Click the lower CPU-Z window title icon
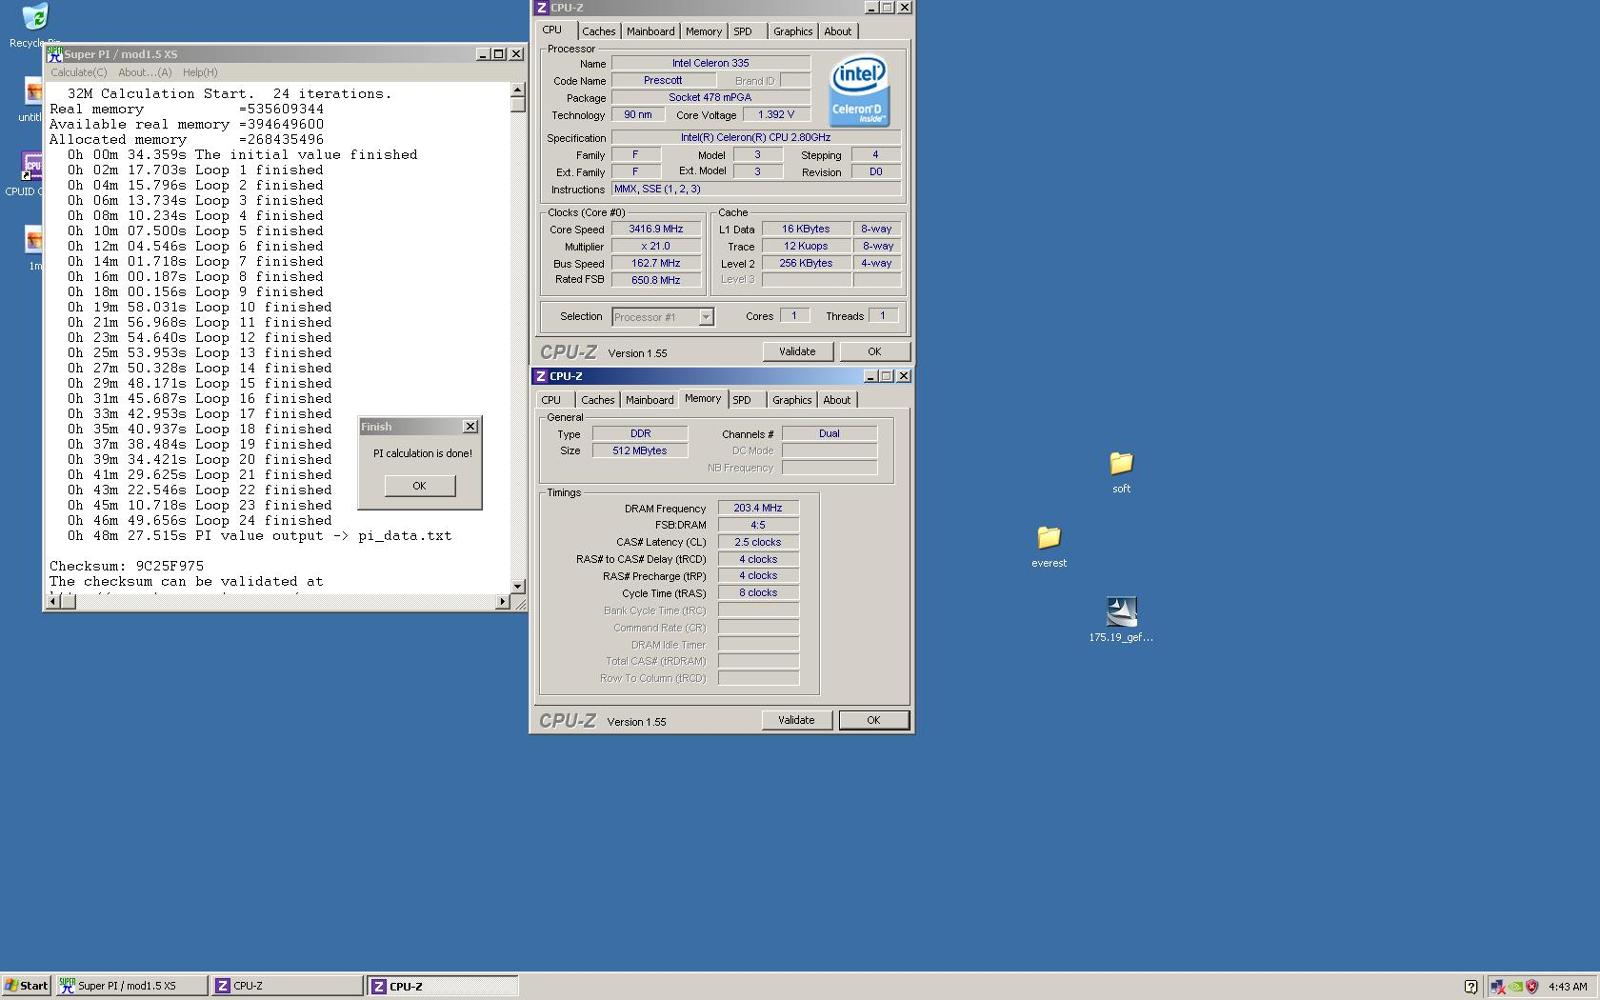The image size is (1600, 1000). tap(541, 376)
